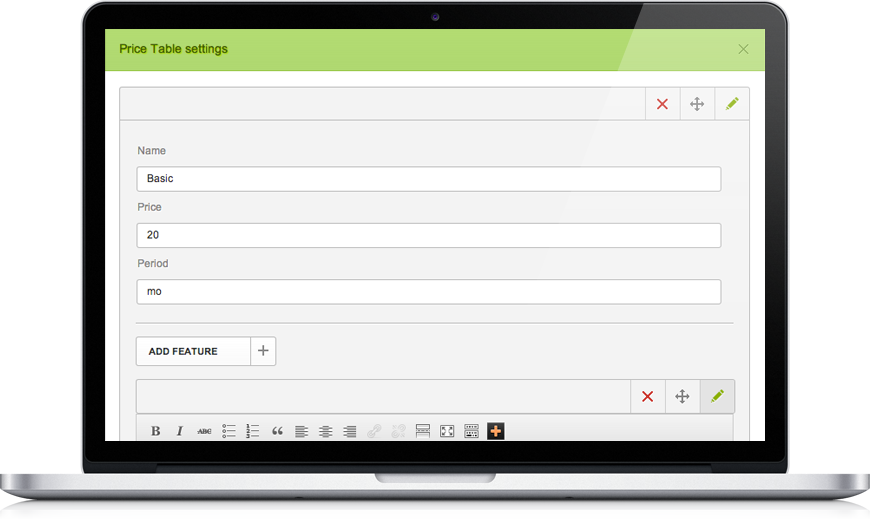Click the Price field with value 20
870x519 pixels.
click(429, 235)
